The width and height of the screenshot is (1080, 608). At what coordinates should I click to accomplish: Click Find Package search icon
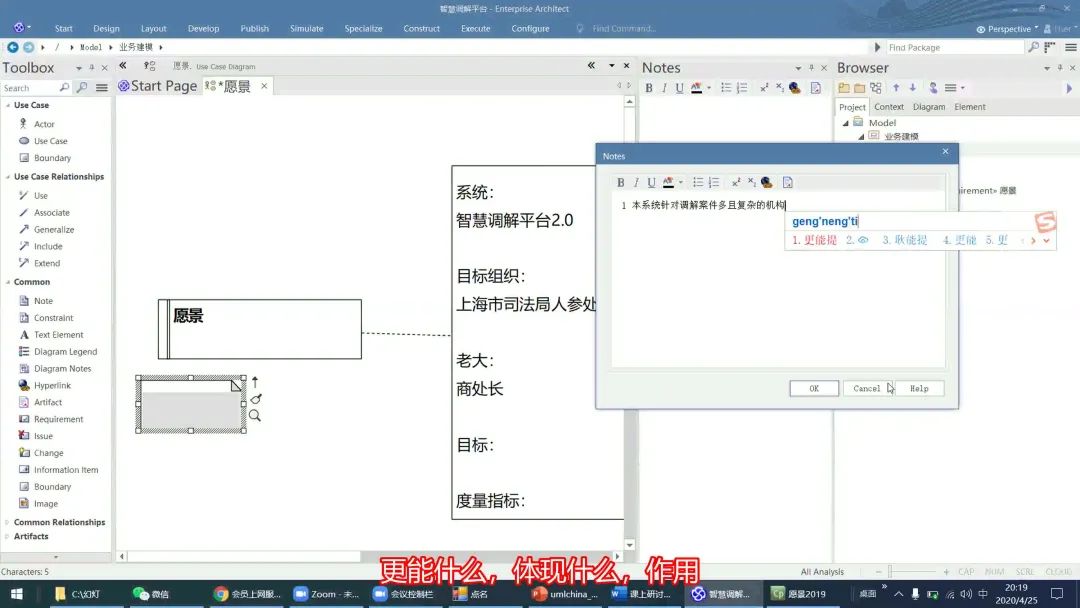click(1033, 47)
